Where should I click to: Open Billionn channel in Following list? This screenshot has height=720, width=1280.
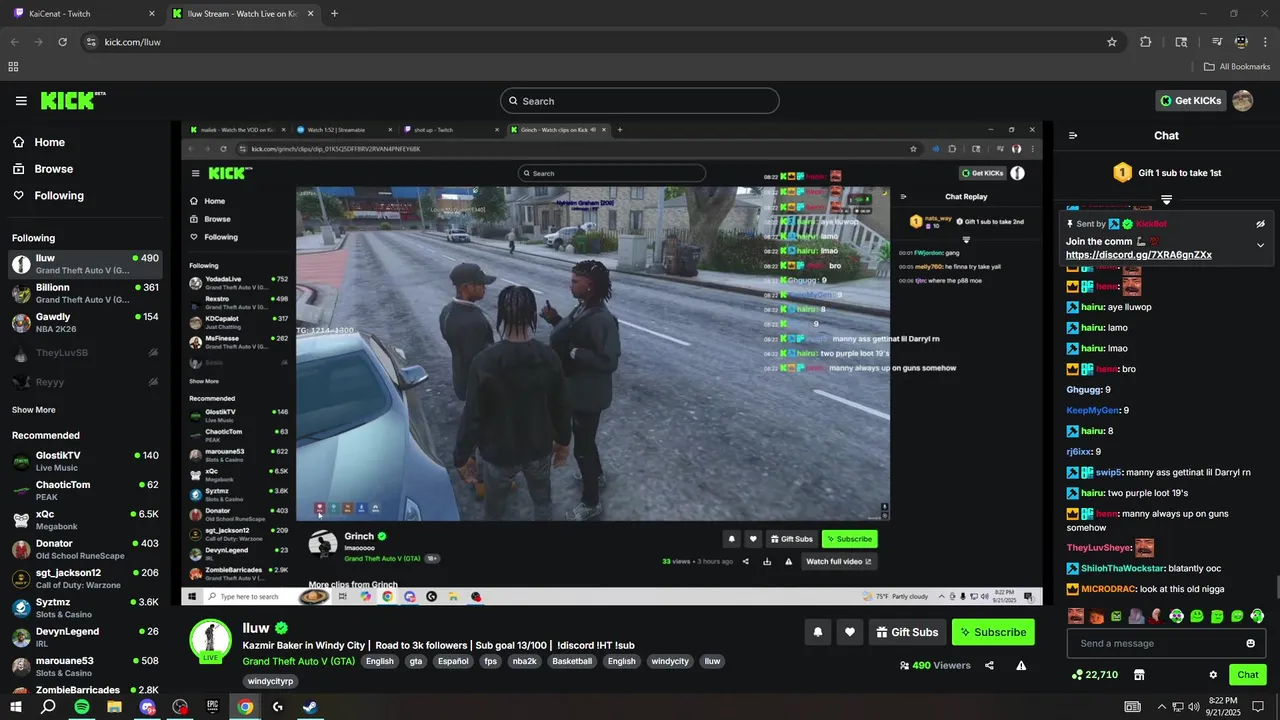tap(85, 293)
